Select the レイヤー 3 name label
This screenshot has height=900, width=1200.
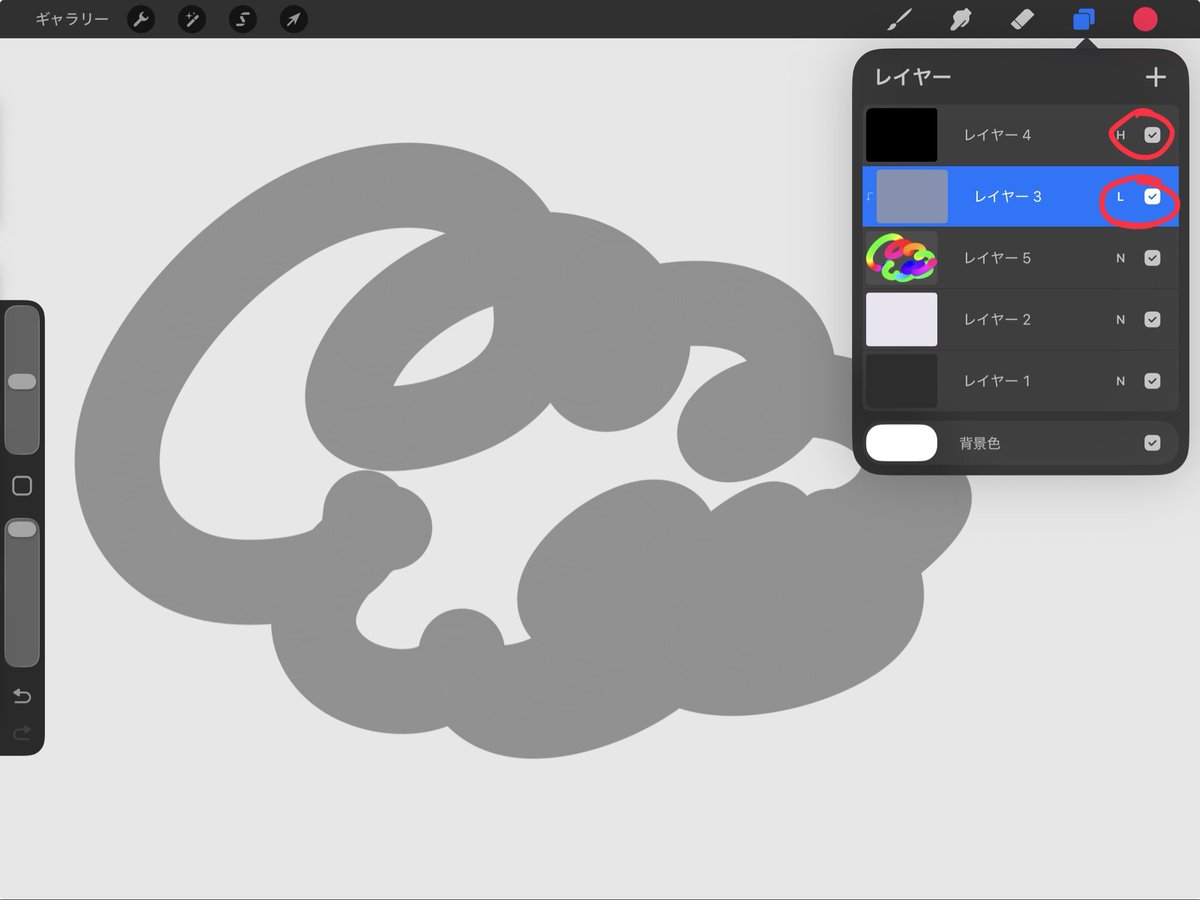coord(1008,197)
